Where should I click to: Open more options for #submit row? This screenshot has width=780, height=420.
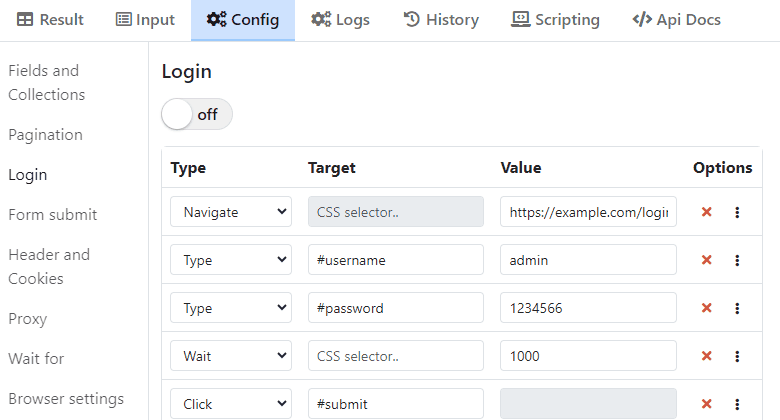tap(737, 404)
